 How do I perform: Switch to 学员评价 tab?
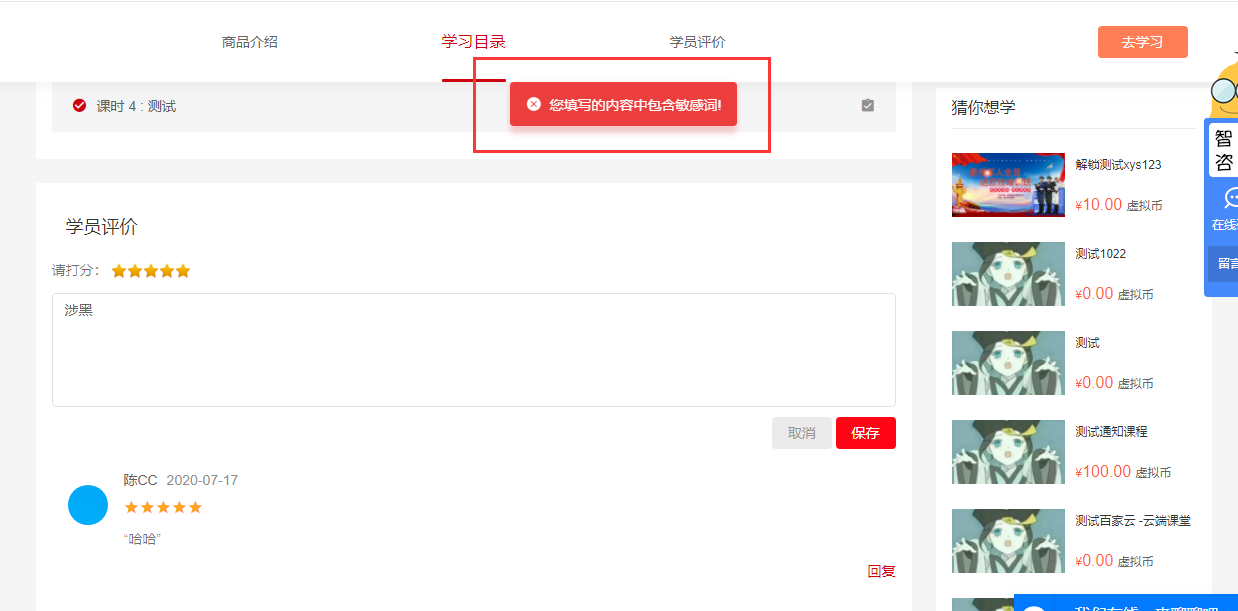[x=698, y=42]
